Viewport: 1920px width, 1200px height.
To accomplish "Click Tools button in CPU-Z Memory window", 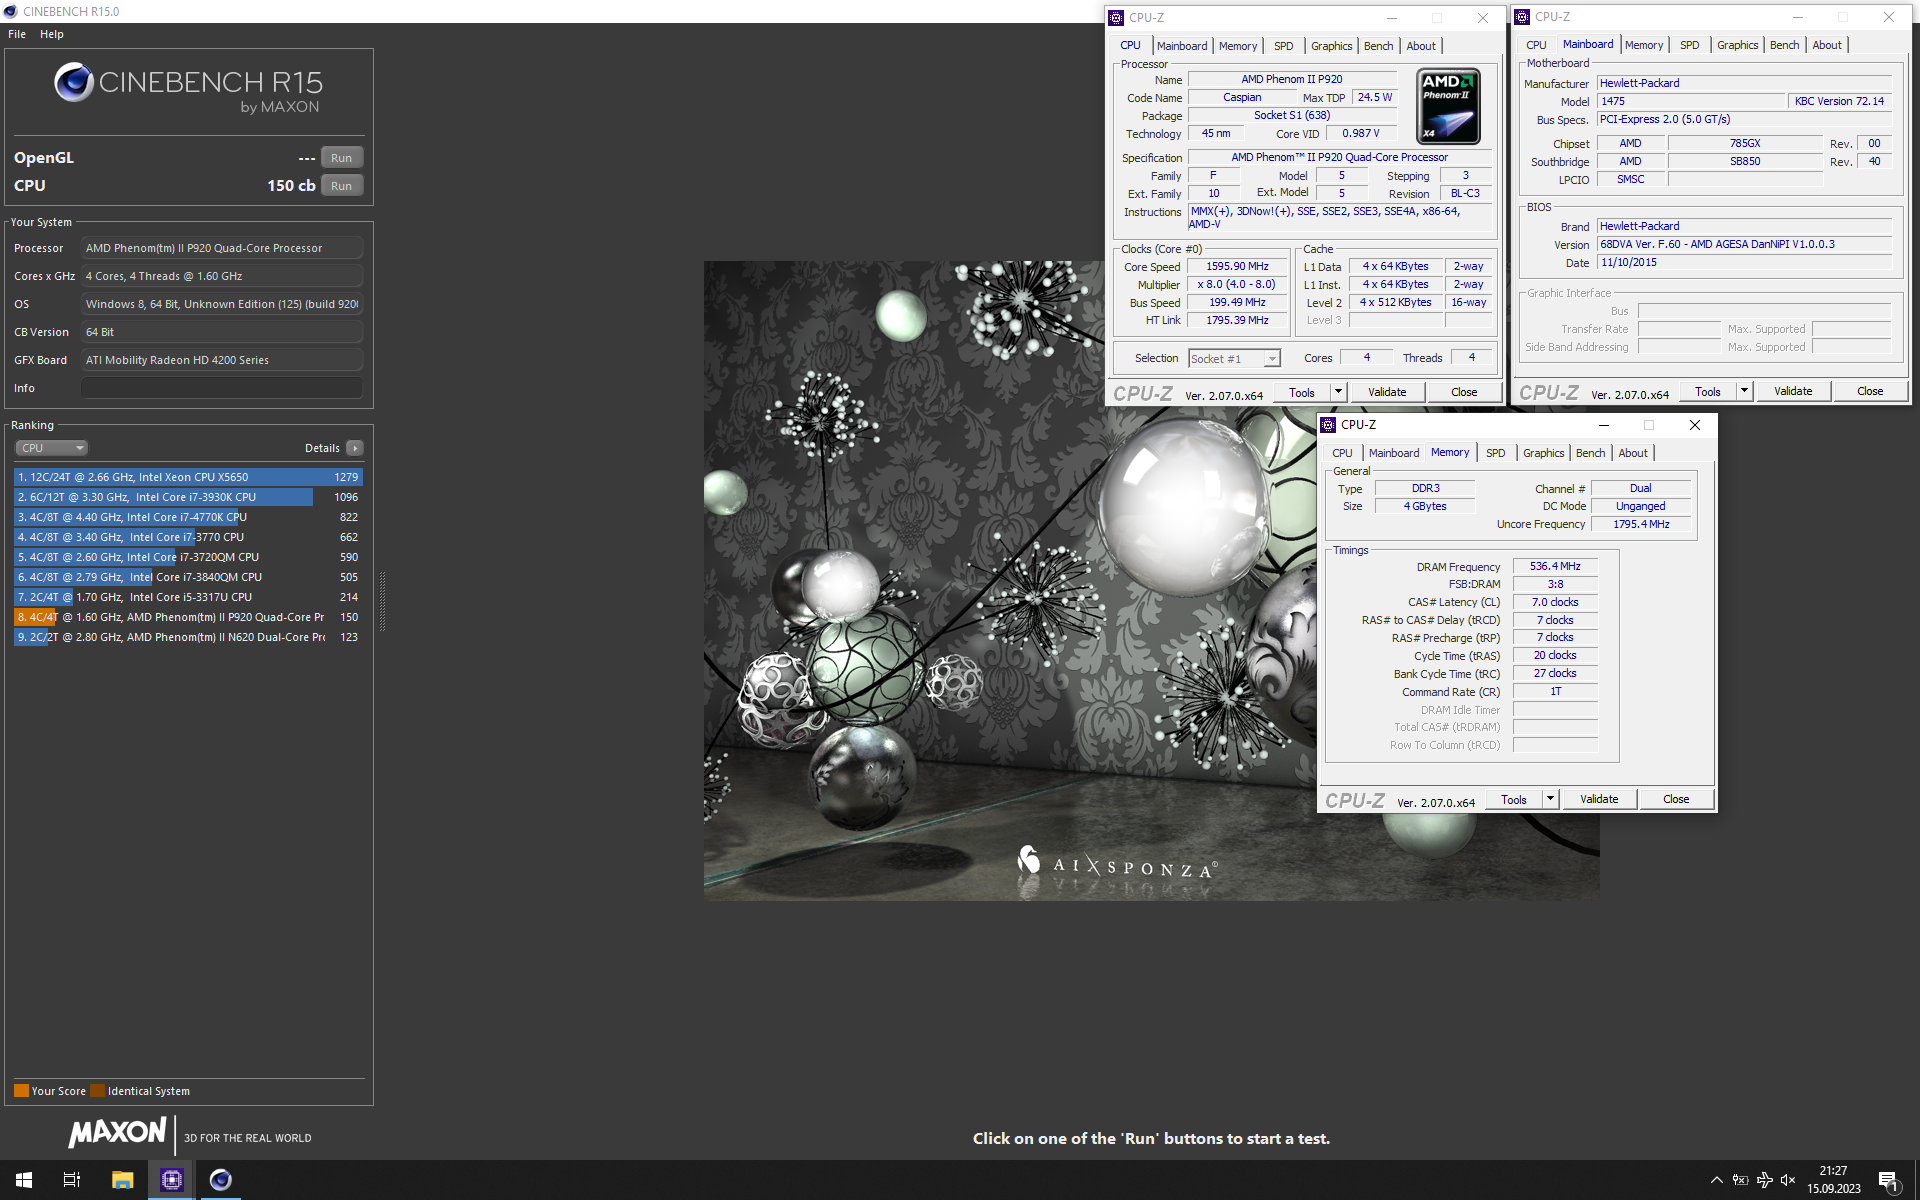I will pyautogui.click(x=1514, y=799).
